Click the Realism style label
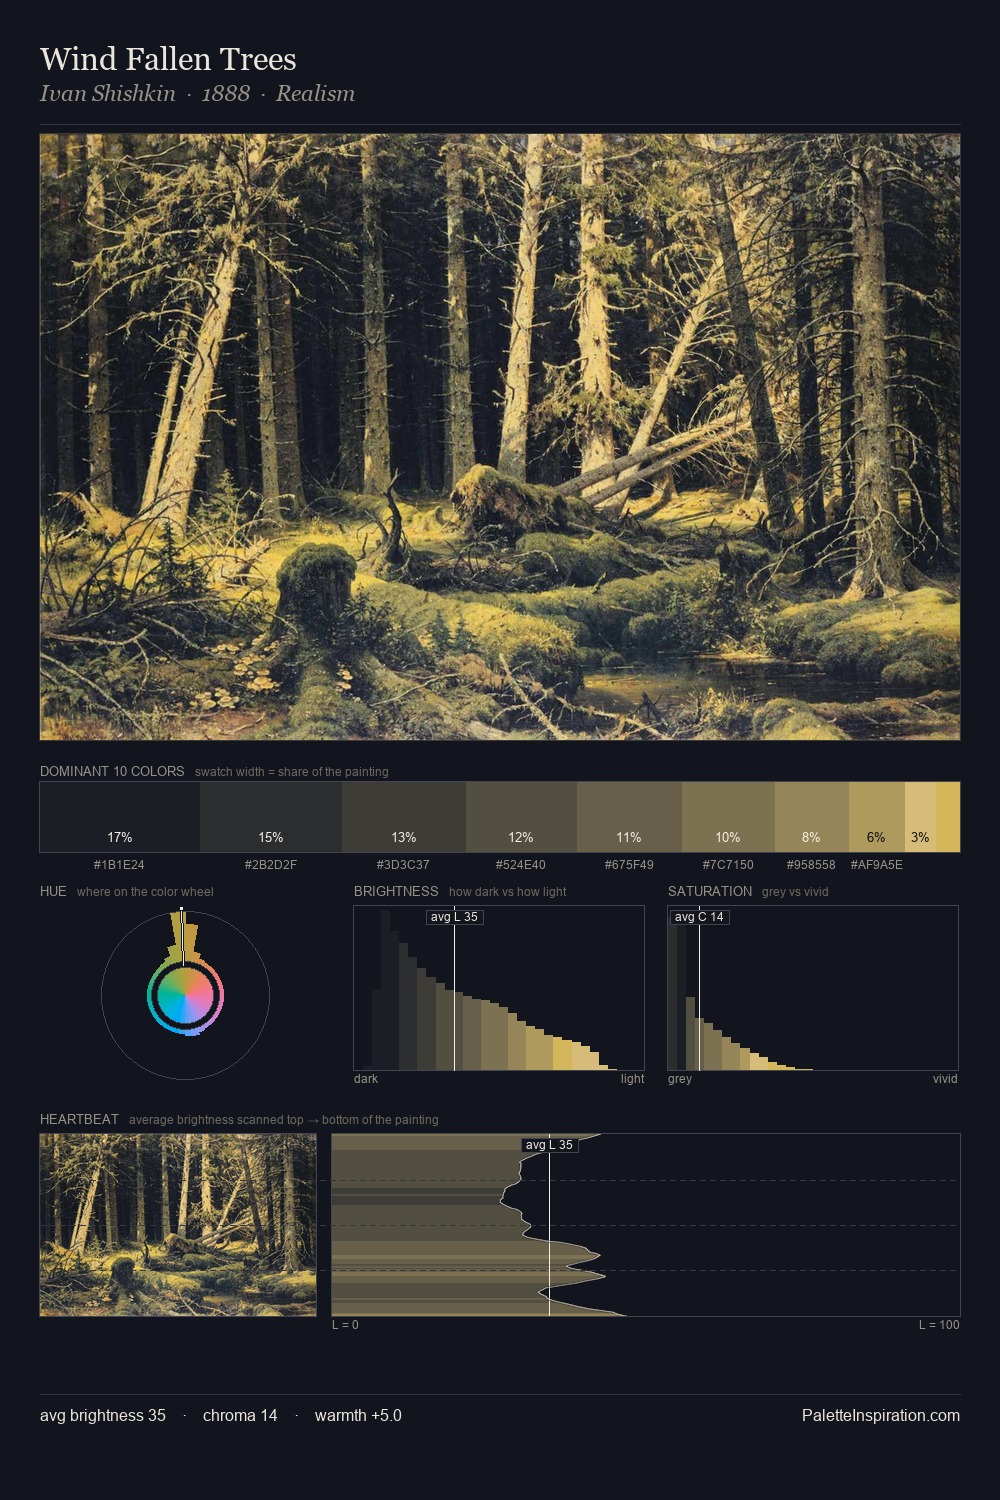 pyautogui.click(x=315, y=94)
